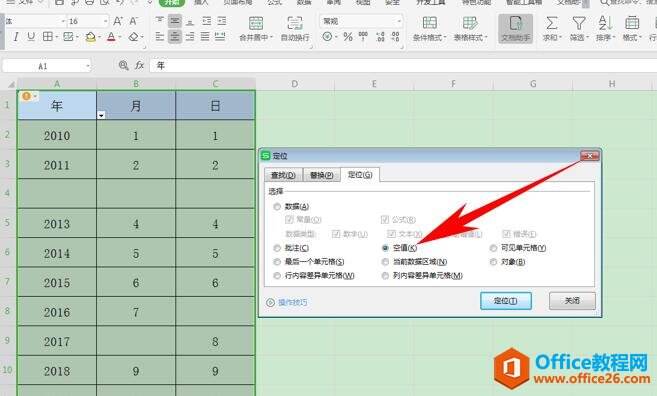Switch to the 替换(P) tab
Screen dimensions: 657x396
click(321, 175)
